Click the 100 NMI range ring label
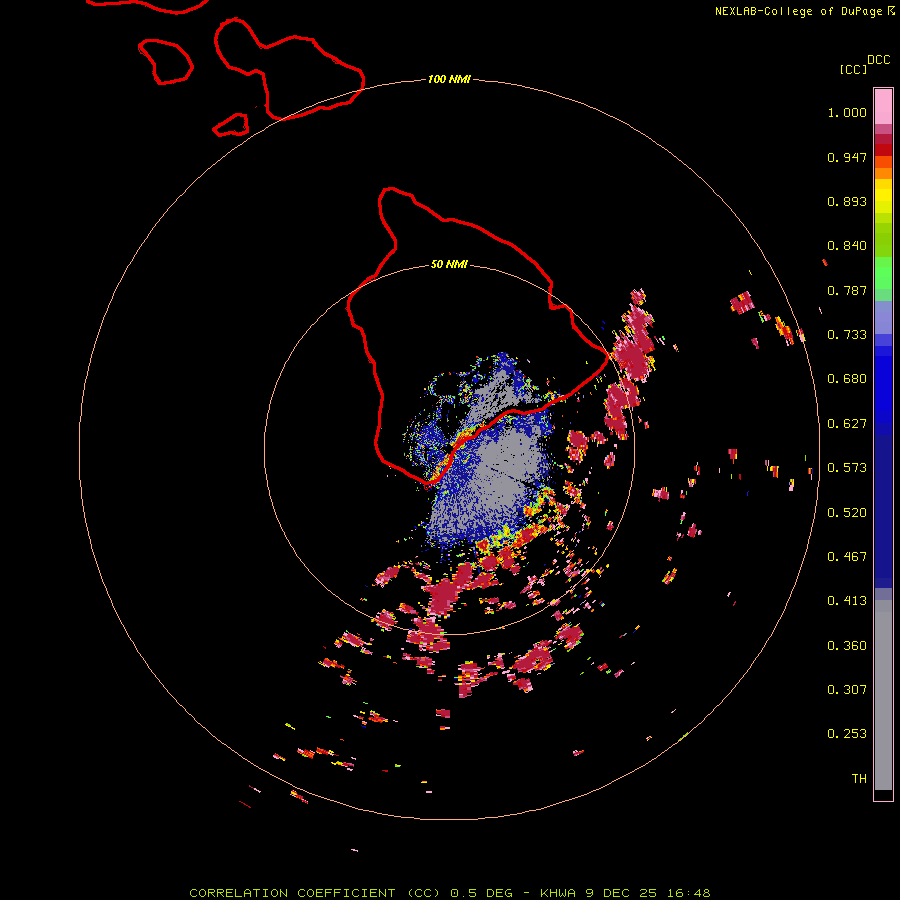Image resolution: width=900 pixels, height=900 pixels. pyautogui.click(x=449, y=79)
